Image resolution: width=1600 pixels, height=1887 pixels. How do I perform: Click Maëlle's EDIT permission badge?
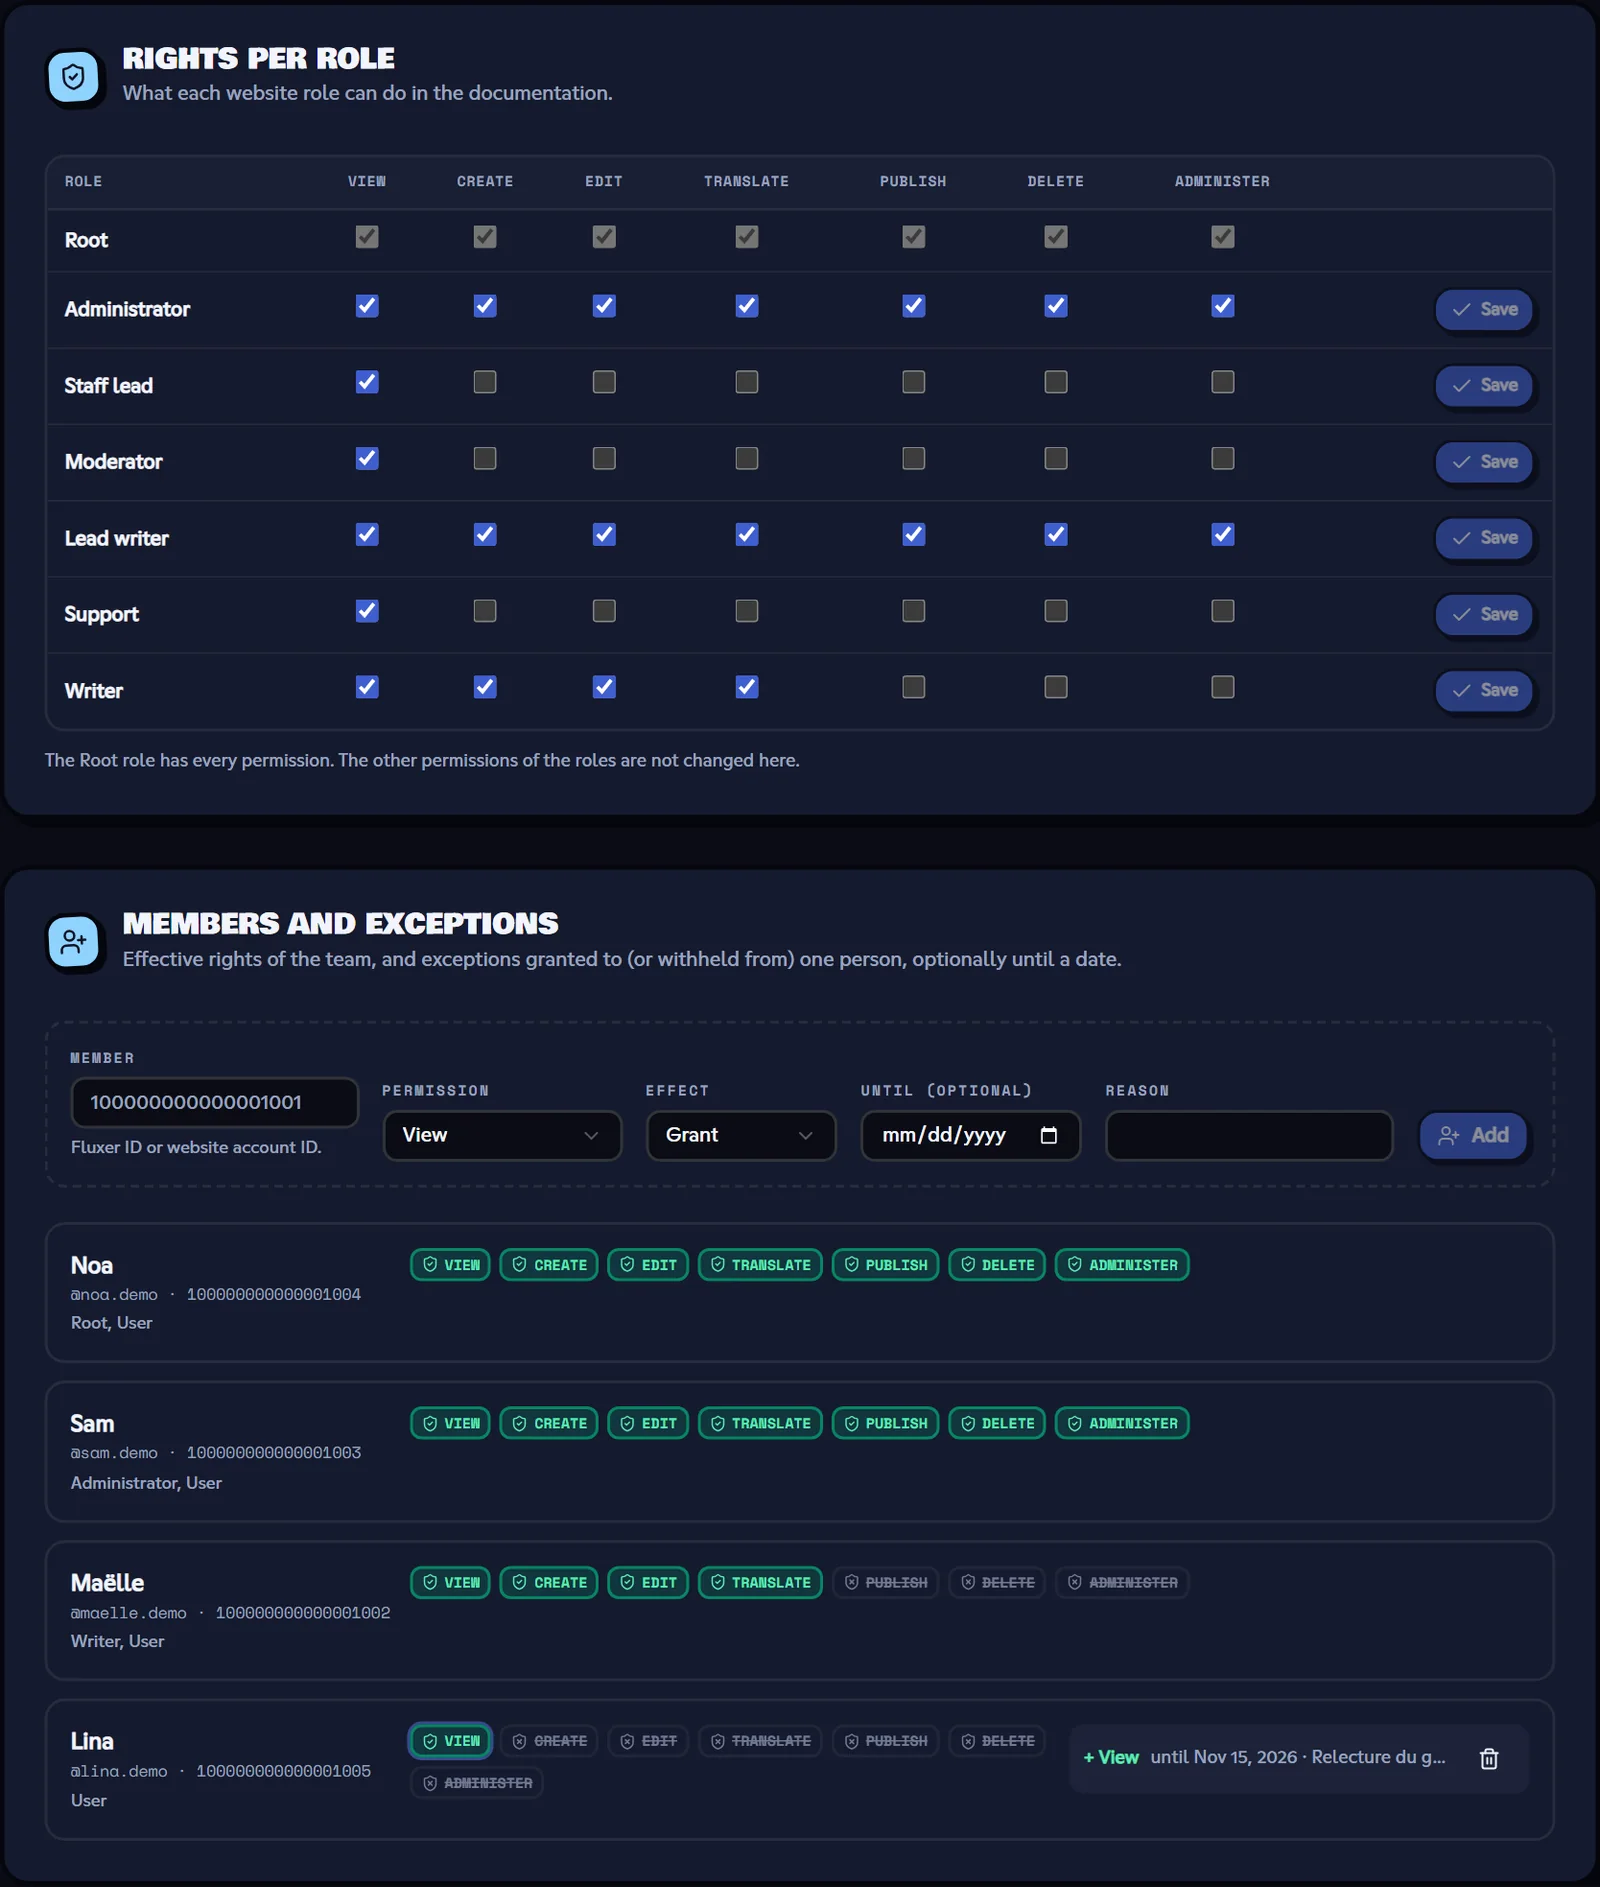(648, 1583)
